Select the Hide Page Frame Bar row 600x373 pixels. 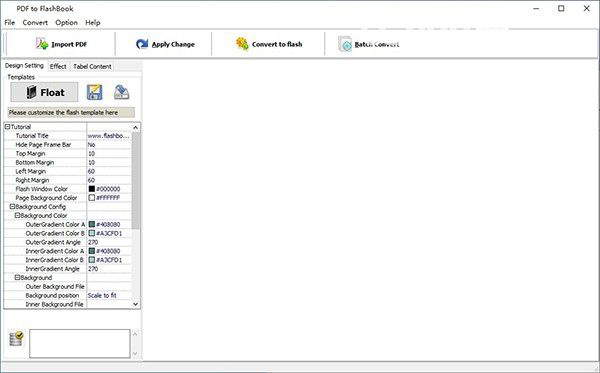click(68, 145)
